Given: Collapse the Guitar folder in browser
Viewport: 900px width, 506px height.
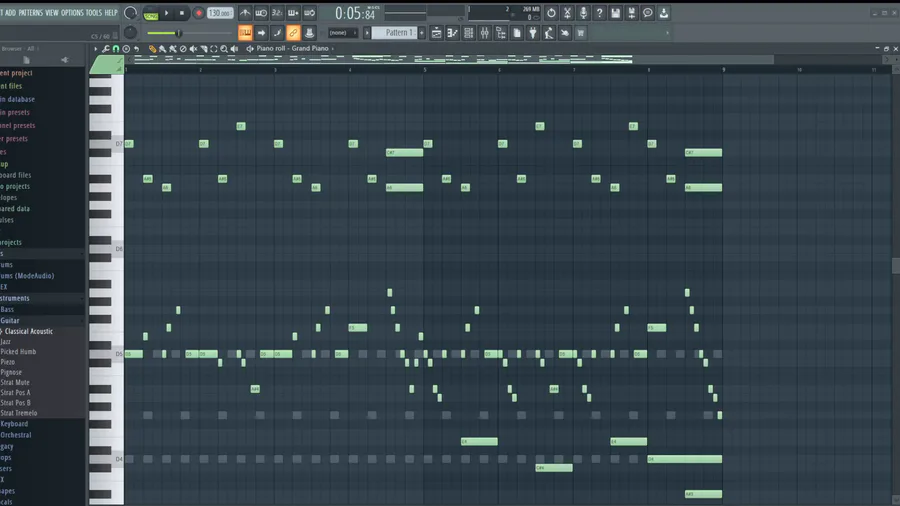Looking at the screenshot, I should tap(10, 320).
